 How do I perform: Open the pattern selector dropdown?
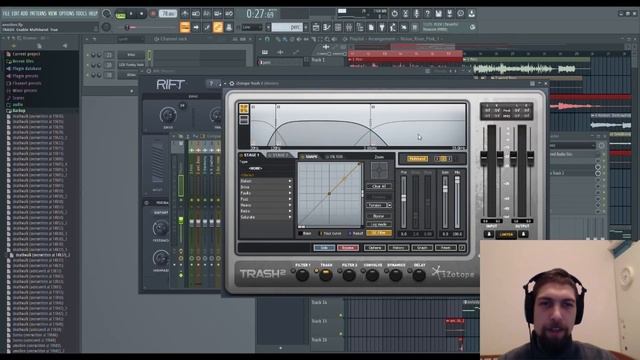click(287, 27)
